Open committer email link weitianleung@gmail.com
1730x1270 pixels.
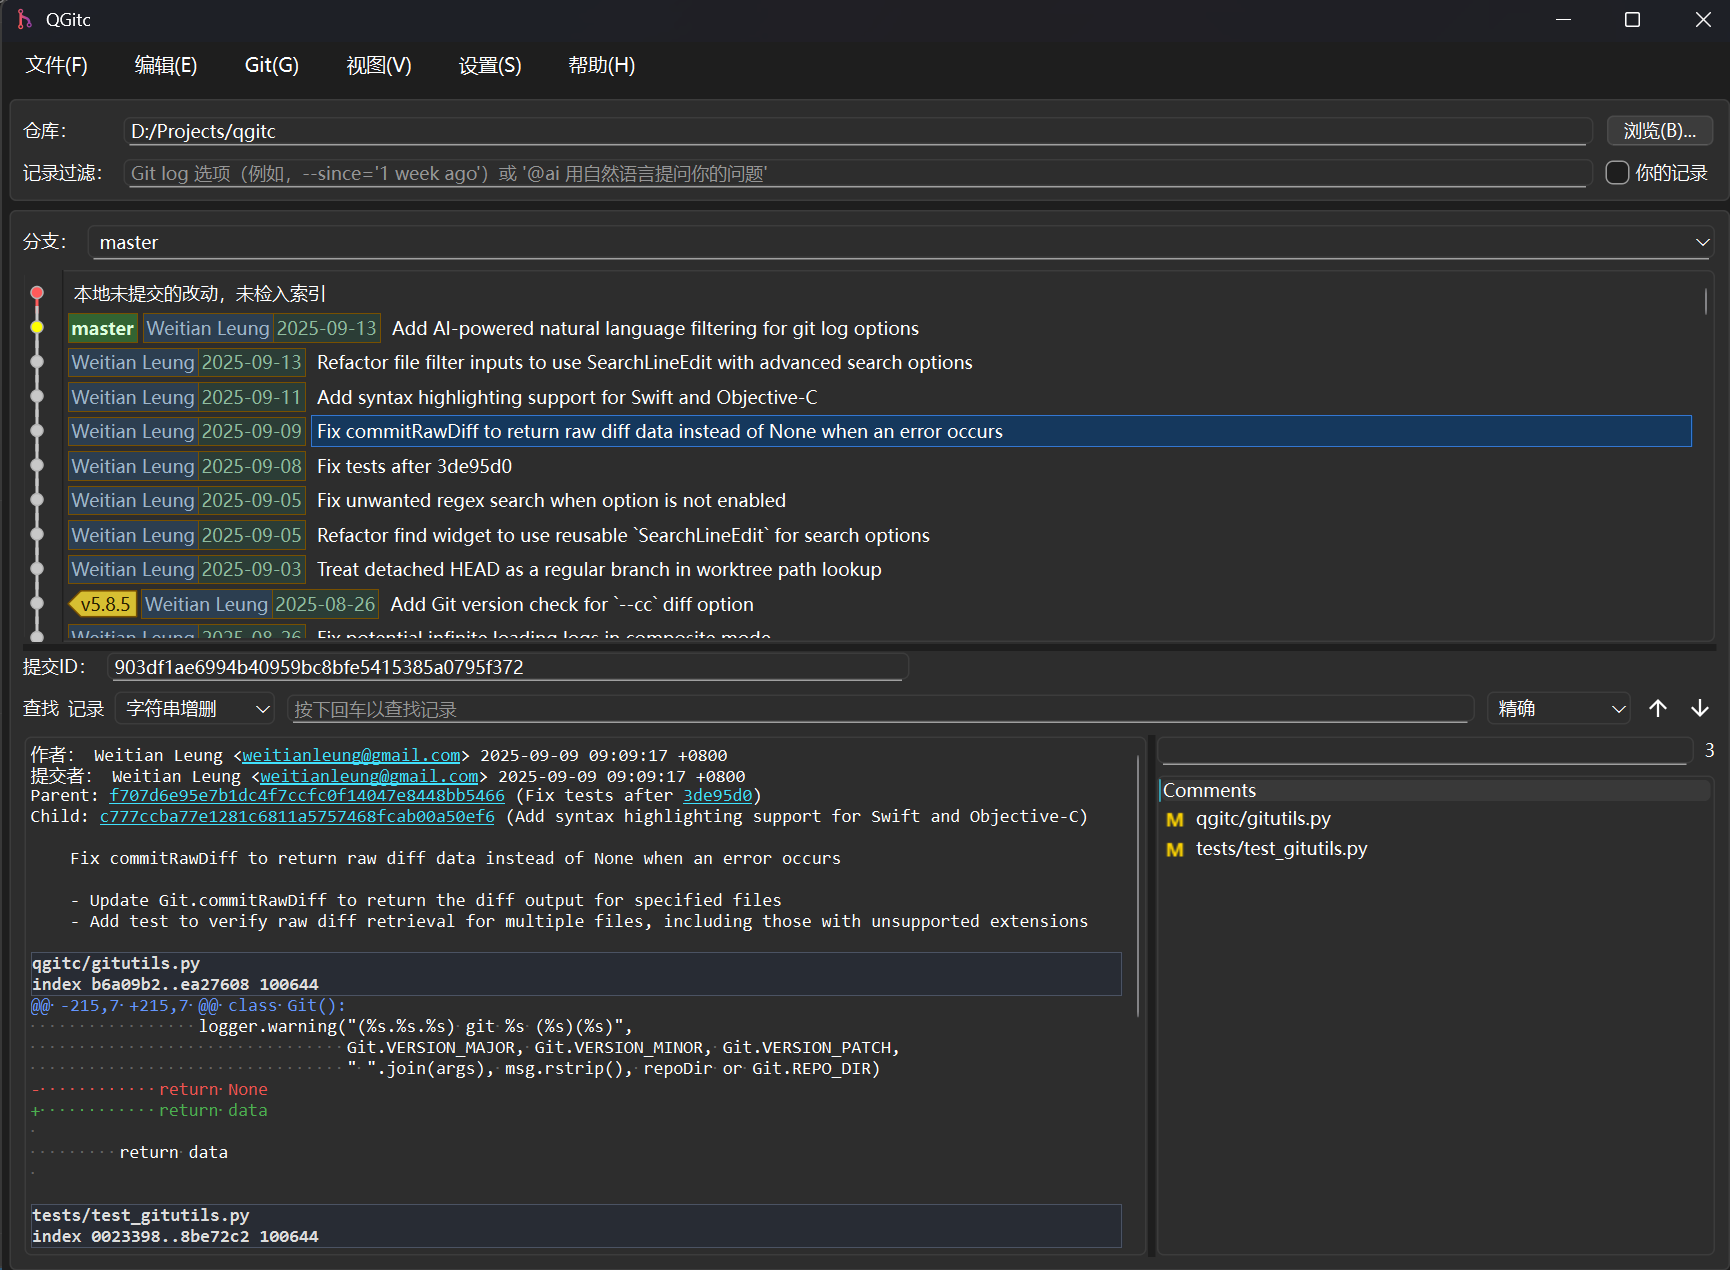[369, 776]
